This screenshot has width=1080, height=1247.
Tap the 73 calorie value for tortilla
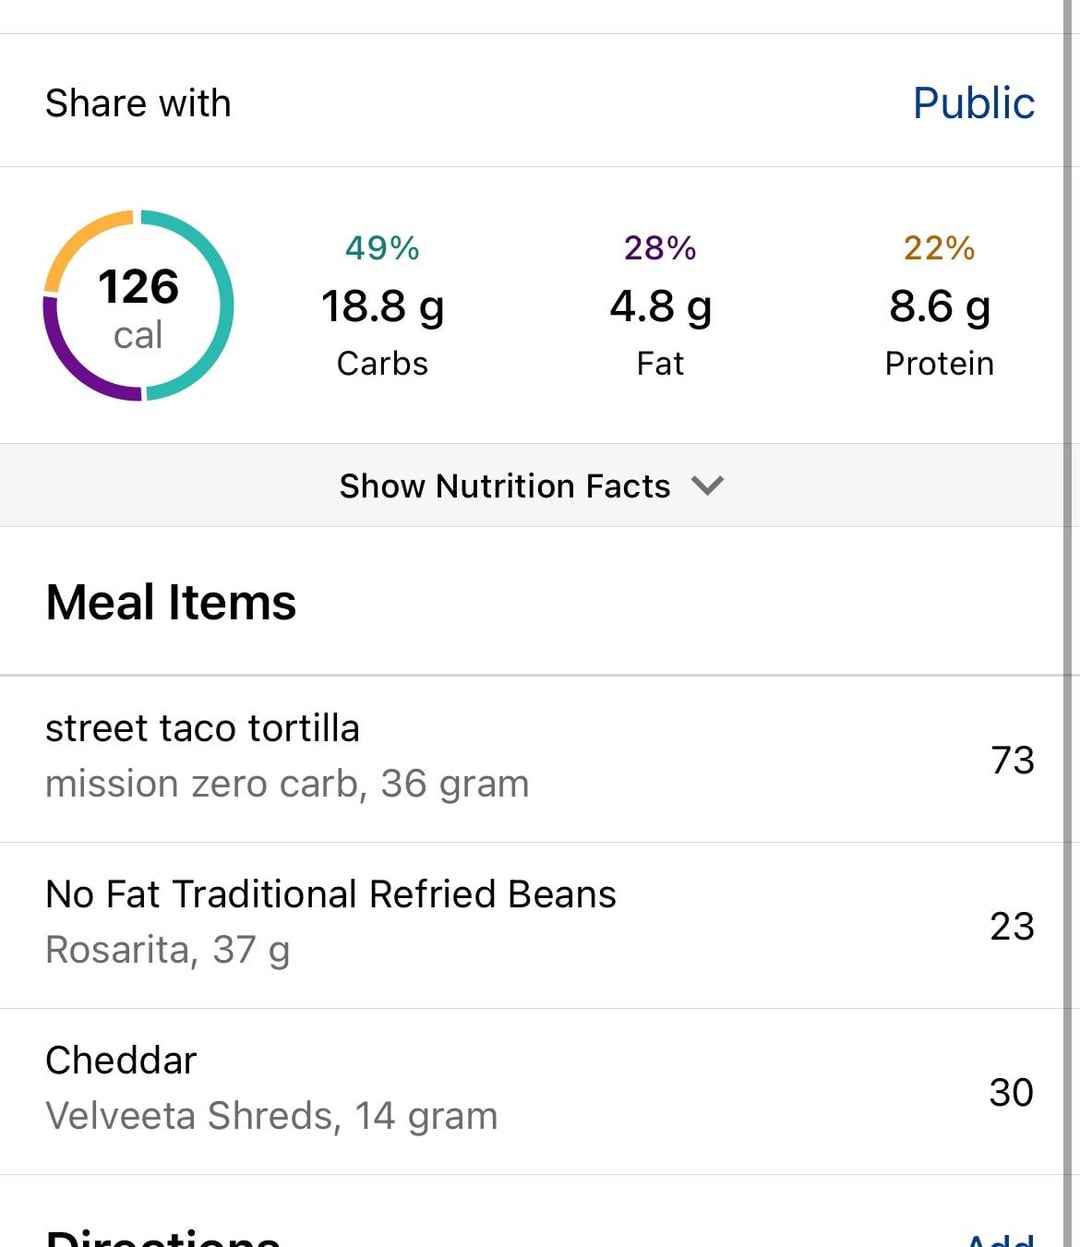click(x=1012, y=760)
